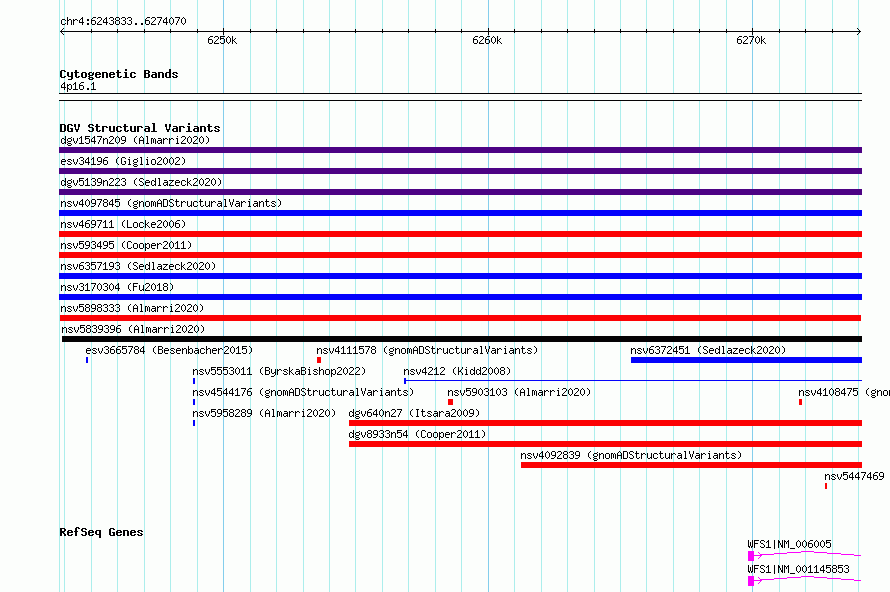
Task: Open nsv4212 (Kidd2008) label
Action: click(457, 371)
